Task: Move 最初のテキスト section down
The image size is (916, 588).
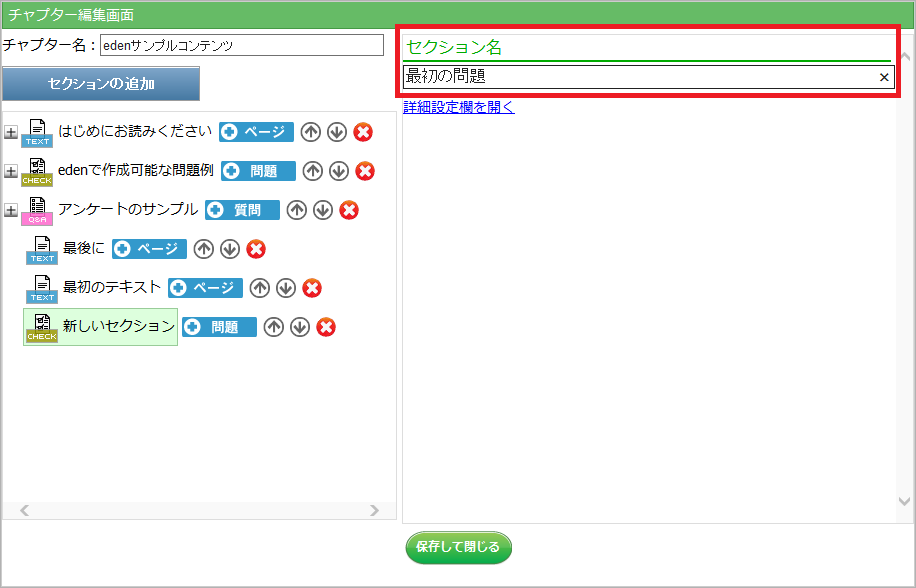Action: coord(286,288)
